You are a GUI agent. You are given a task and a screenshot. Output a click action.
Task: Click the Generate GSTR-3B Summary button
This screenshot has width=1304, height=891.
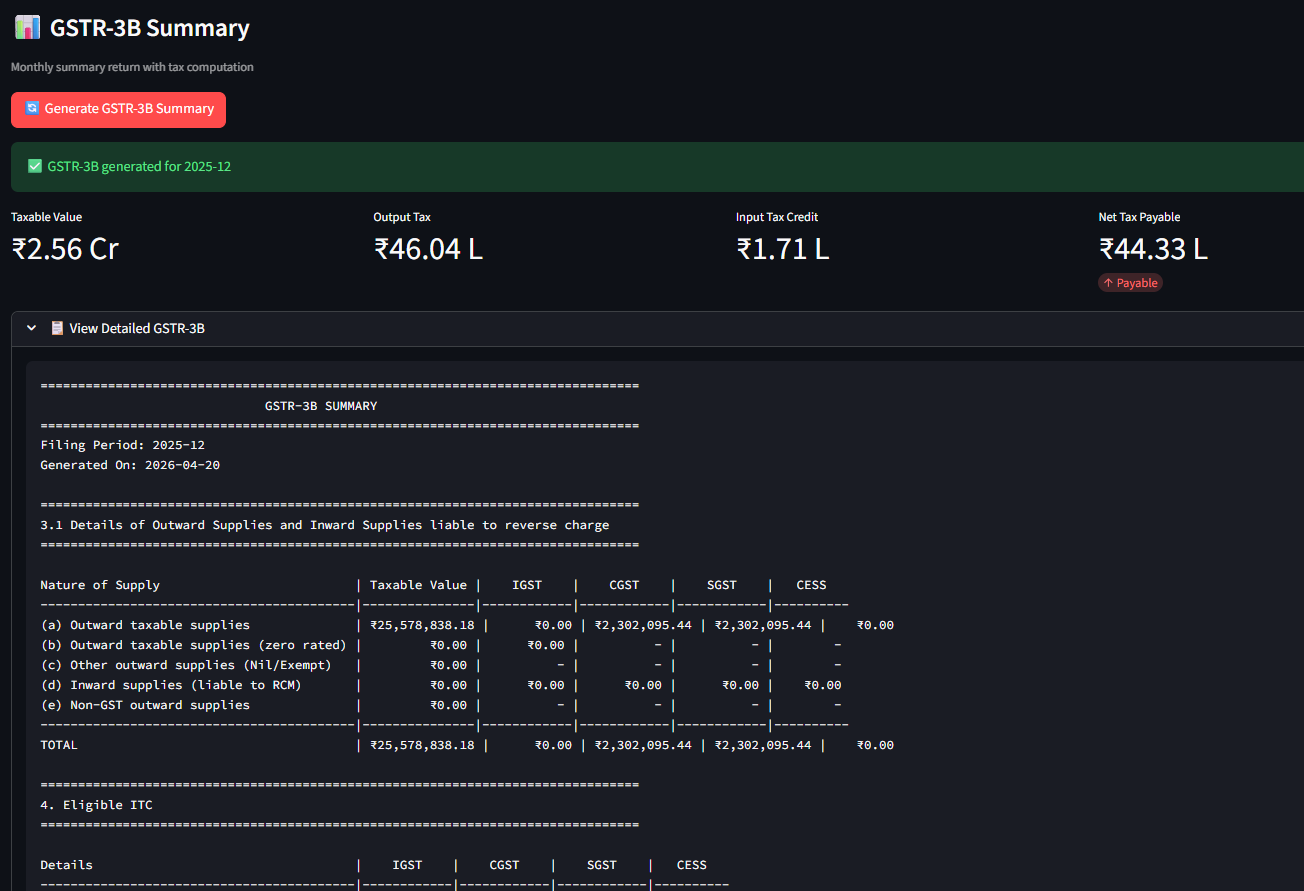pos(118,109)
